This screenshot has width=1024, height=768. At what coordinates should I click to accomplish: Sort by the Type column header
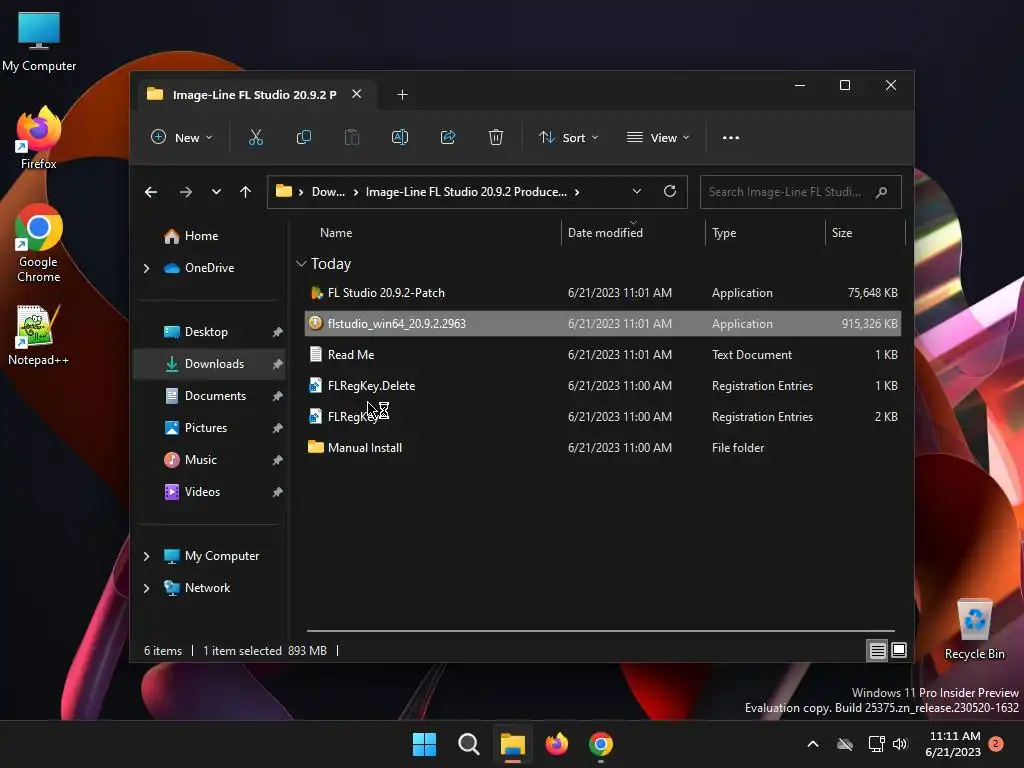tap(724, 233)
